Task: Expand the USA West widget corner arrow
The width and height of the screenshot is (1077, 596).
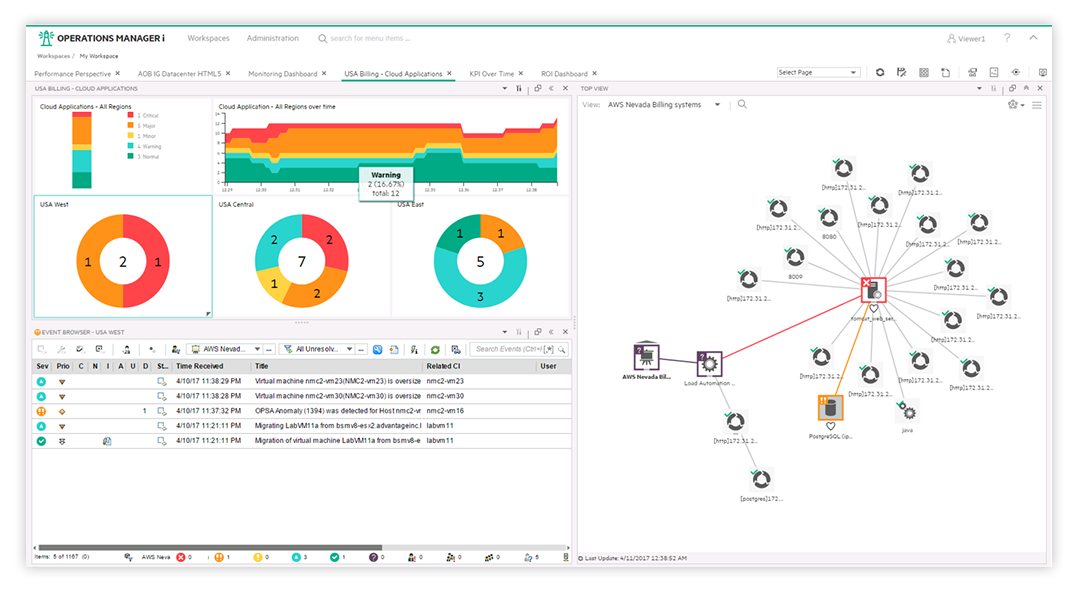Action: click(x=208, y=314)
